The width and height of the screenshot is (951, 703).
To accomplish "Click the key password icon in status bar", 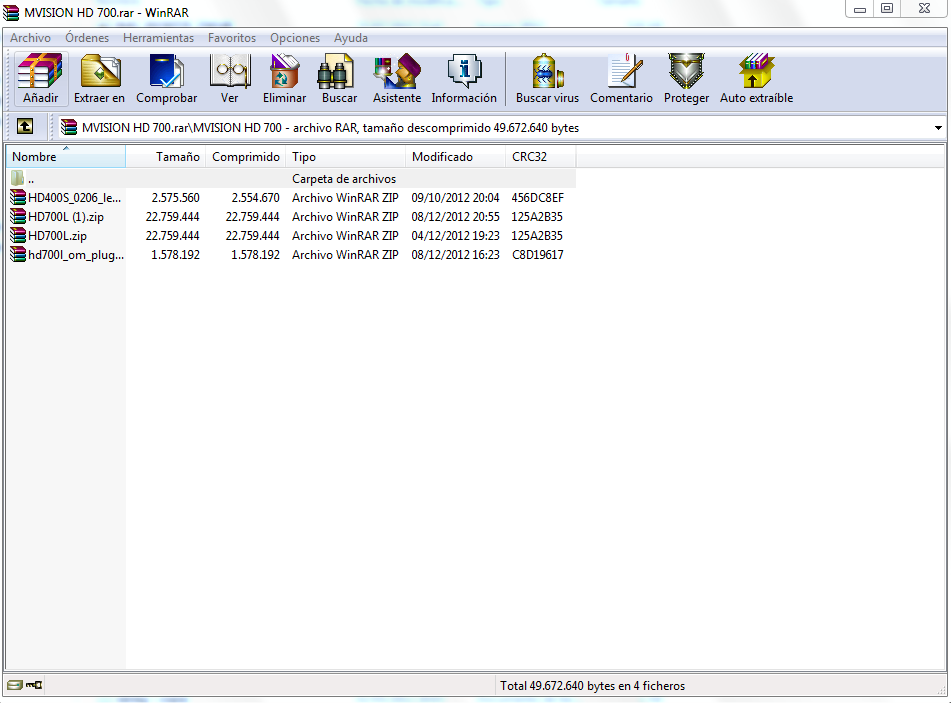I will pos(34,685).
